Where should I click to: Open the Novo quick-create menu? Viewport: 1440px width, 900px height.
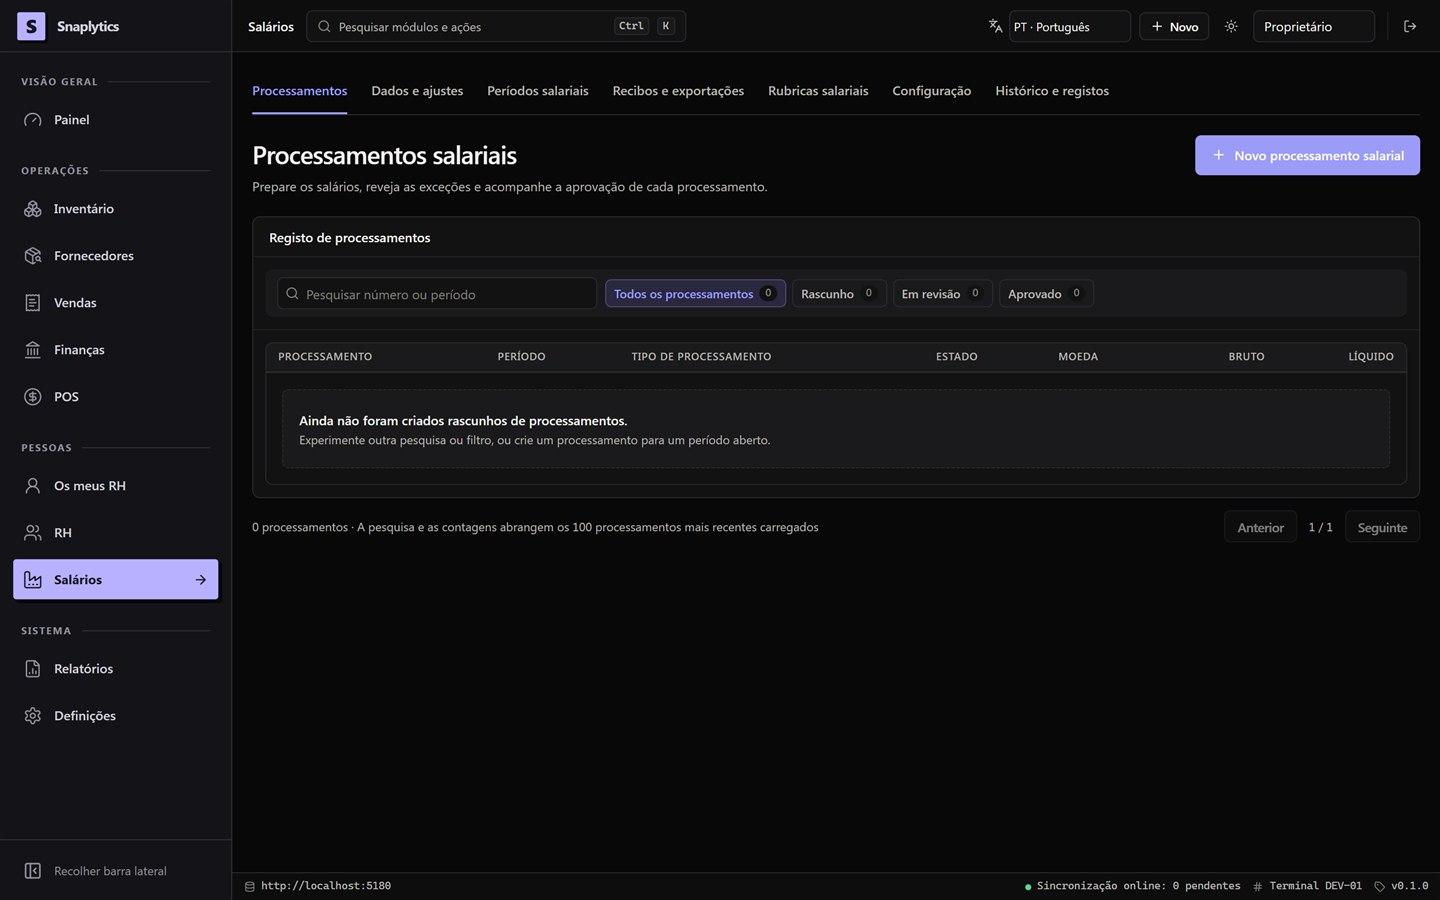(1174, 27)
